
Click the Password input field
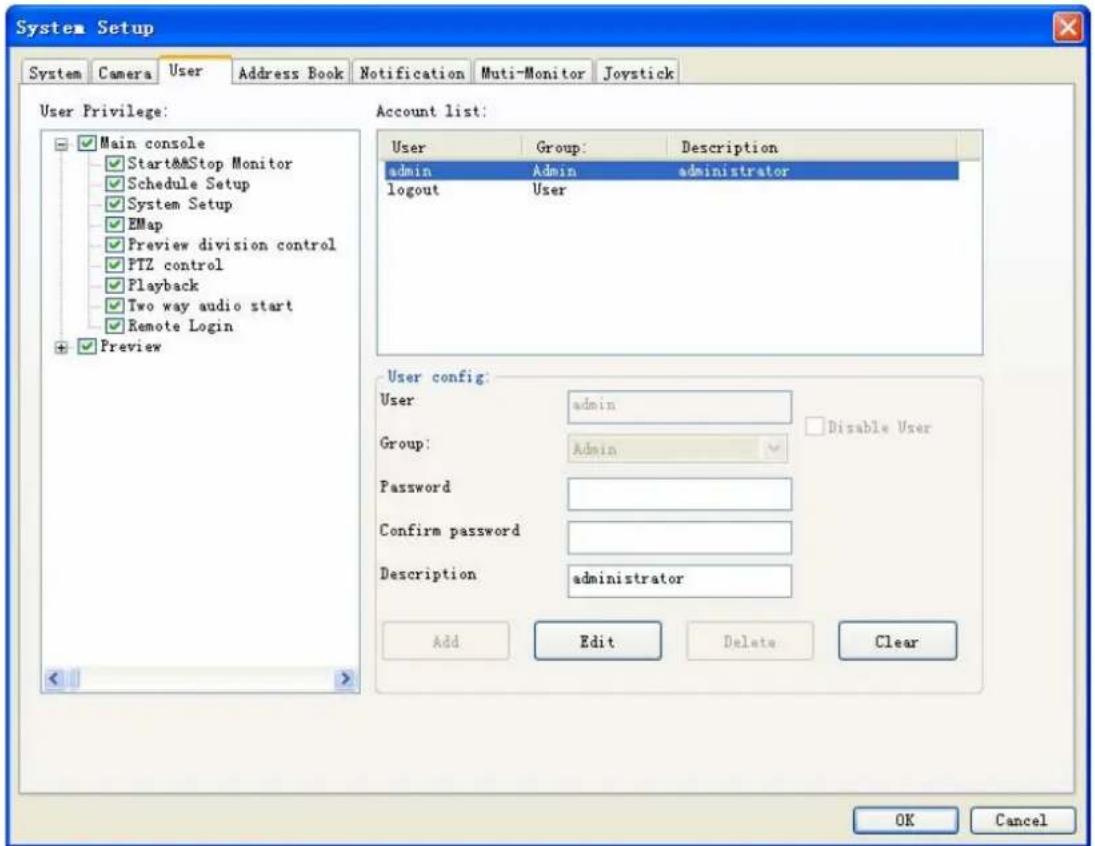[679, 494]
